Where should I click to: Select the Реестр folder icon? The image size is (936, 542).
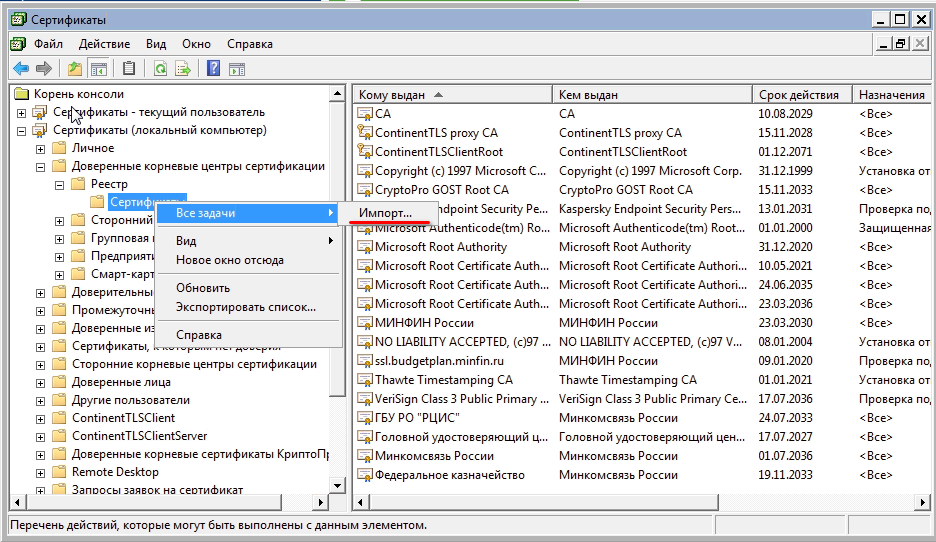78,184
